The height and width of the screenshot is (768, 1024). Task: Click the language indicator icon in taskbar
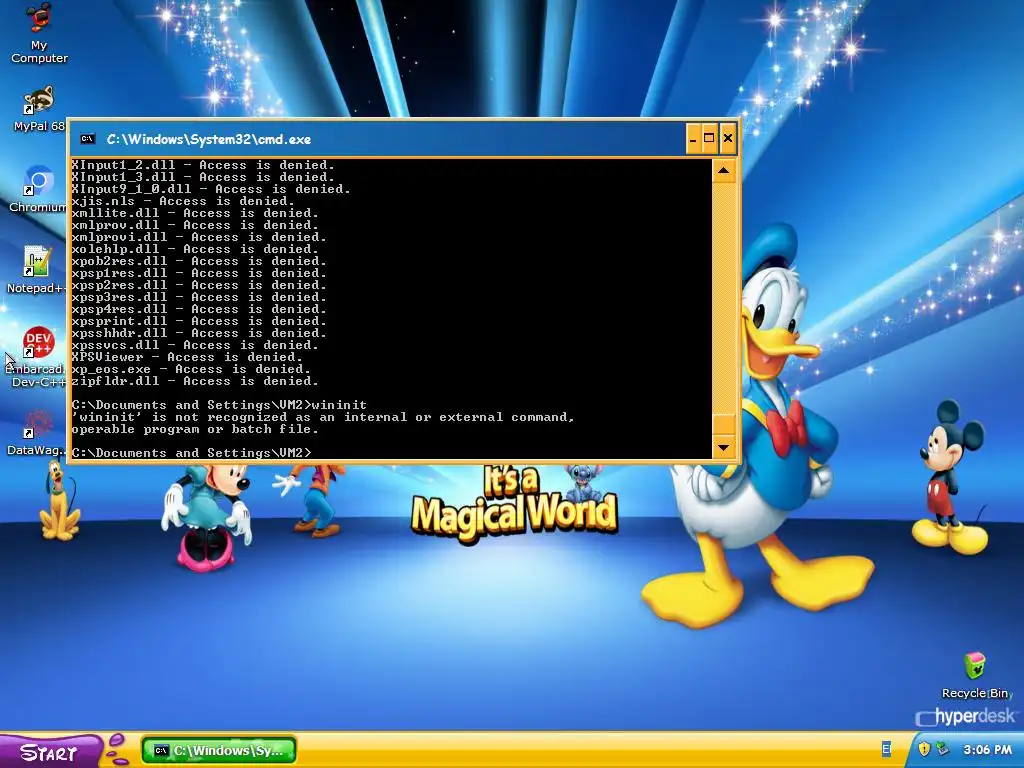[886, 749]
